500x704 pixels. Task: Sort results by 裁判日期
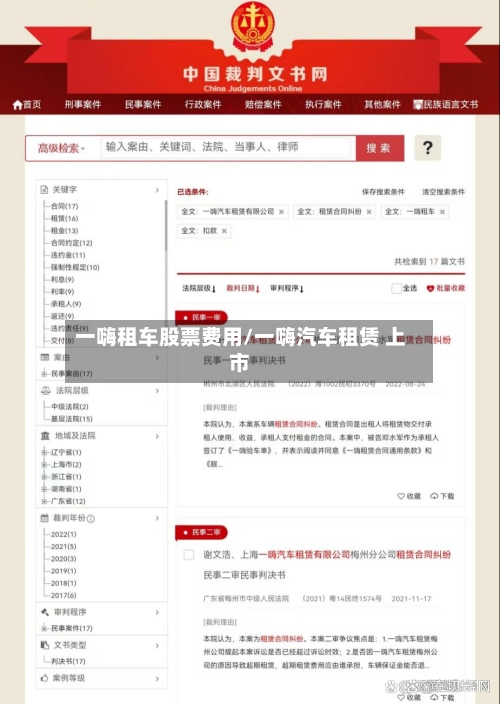(x=243, y=288)
